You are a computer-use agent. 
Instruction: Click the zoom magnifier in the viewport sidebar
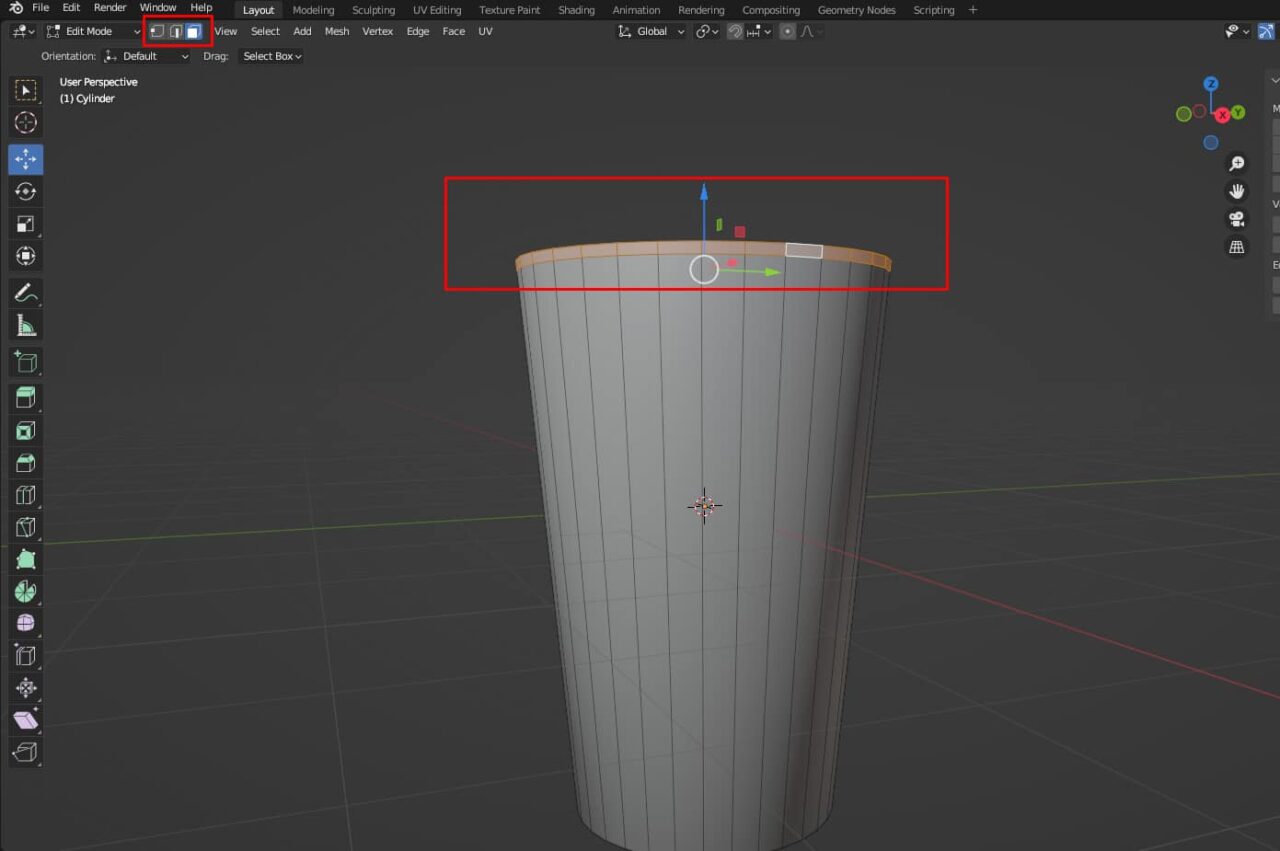coord(1237,163)
